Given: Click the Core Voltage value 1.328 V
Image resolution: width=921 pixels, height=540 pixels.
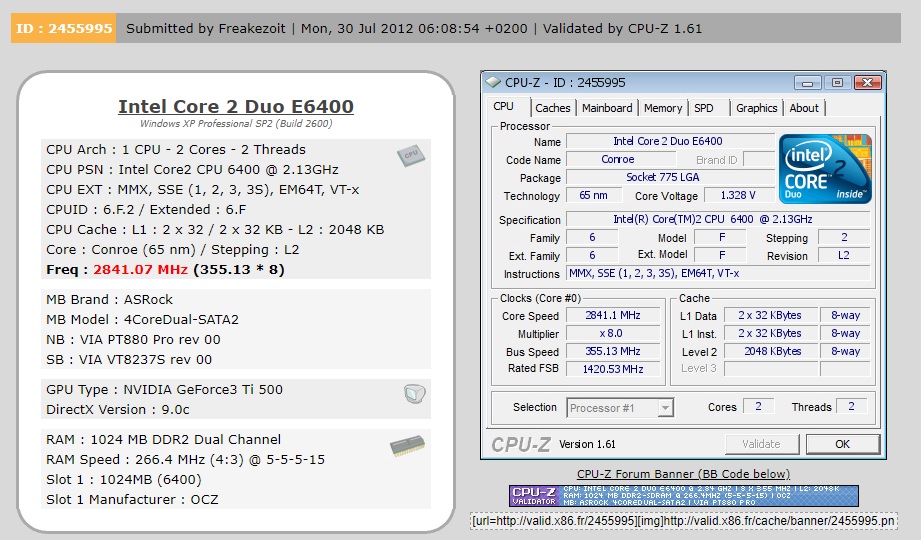Looking at the screenshot, I should pyautogui.click(x=738, y=195).
